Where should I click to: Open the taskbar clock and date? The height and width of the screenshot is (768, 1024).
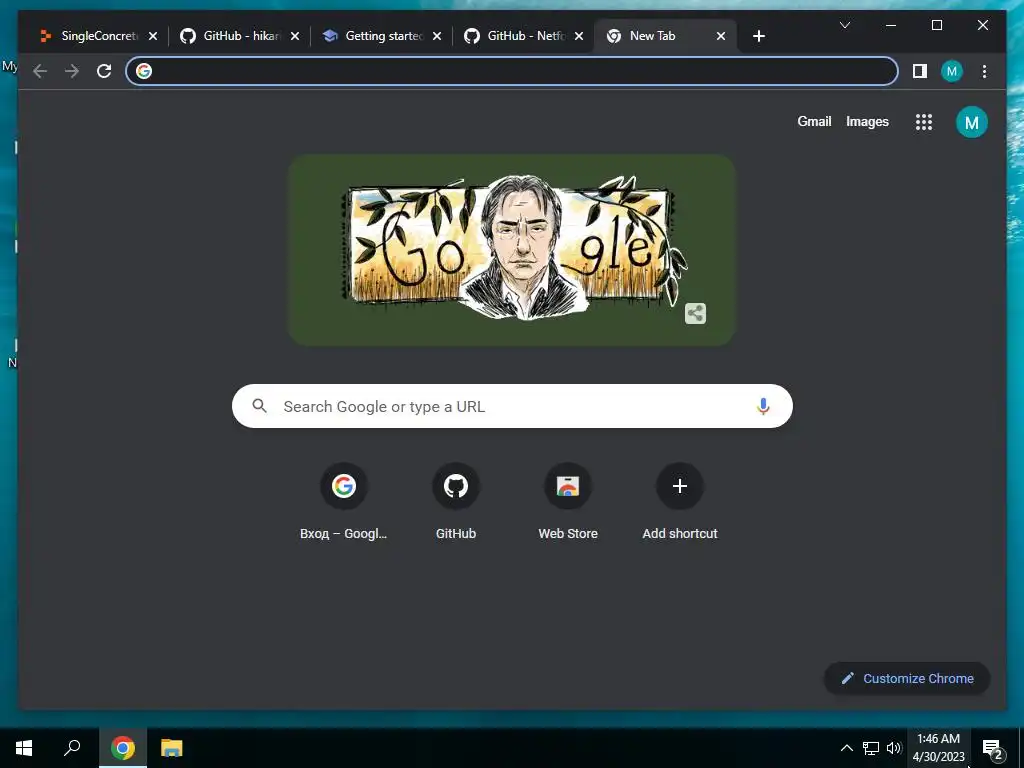point(938,748)
